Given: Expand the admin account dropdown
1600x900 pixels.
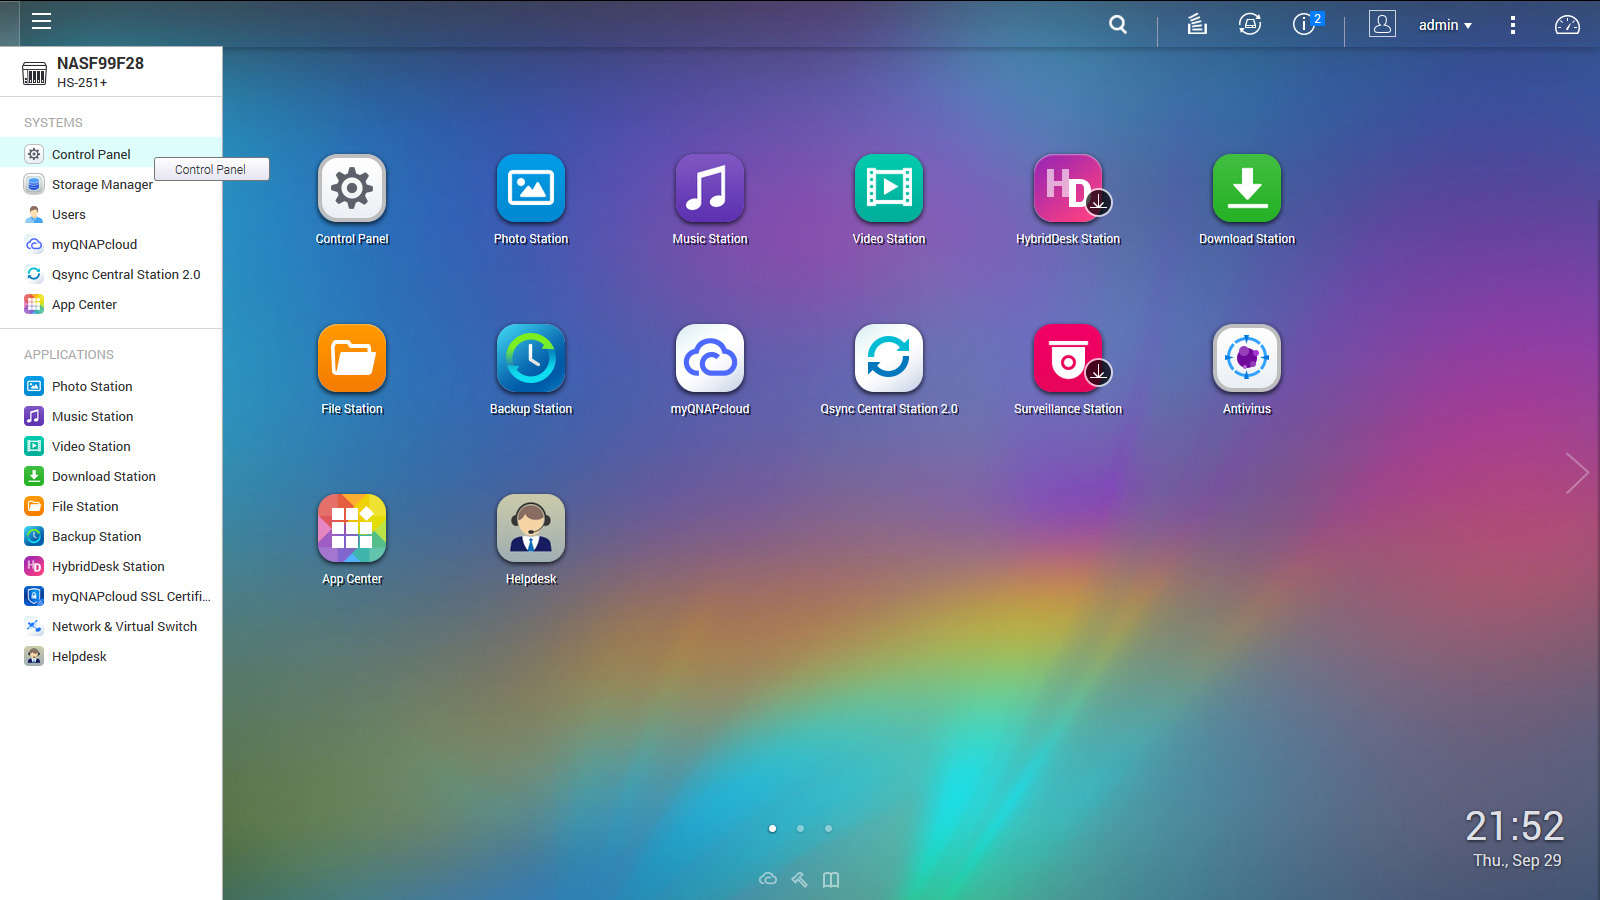Looking at the screenshot, I should click(x=1445, y=25).
